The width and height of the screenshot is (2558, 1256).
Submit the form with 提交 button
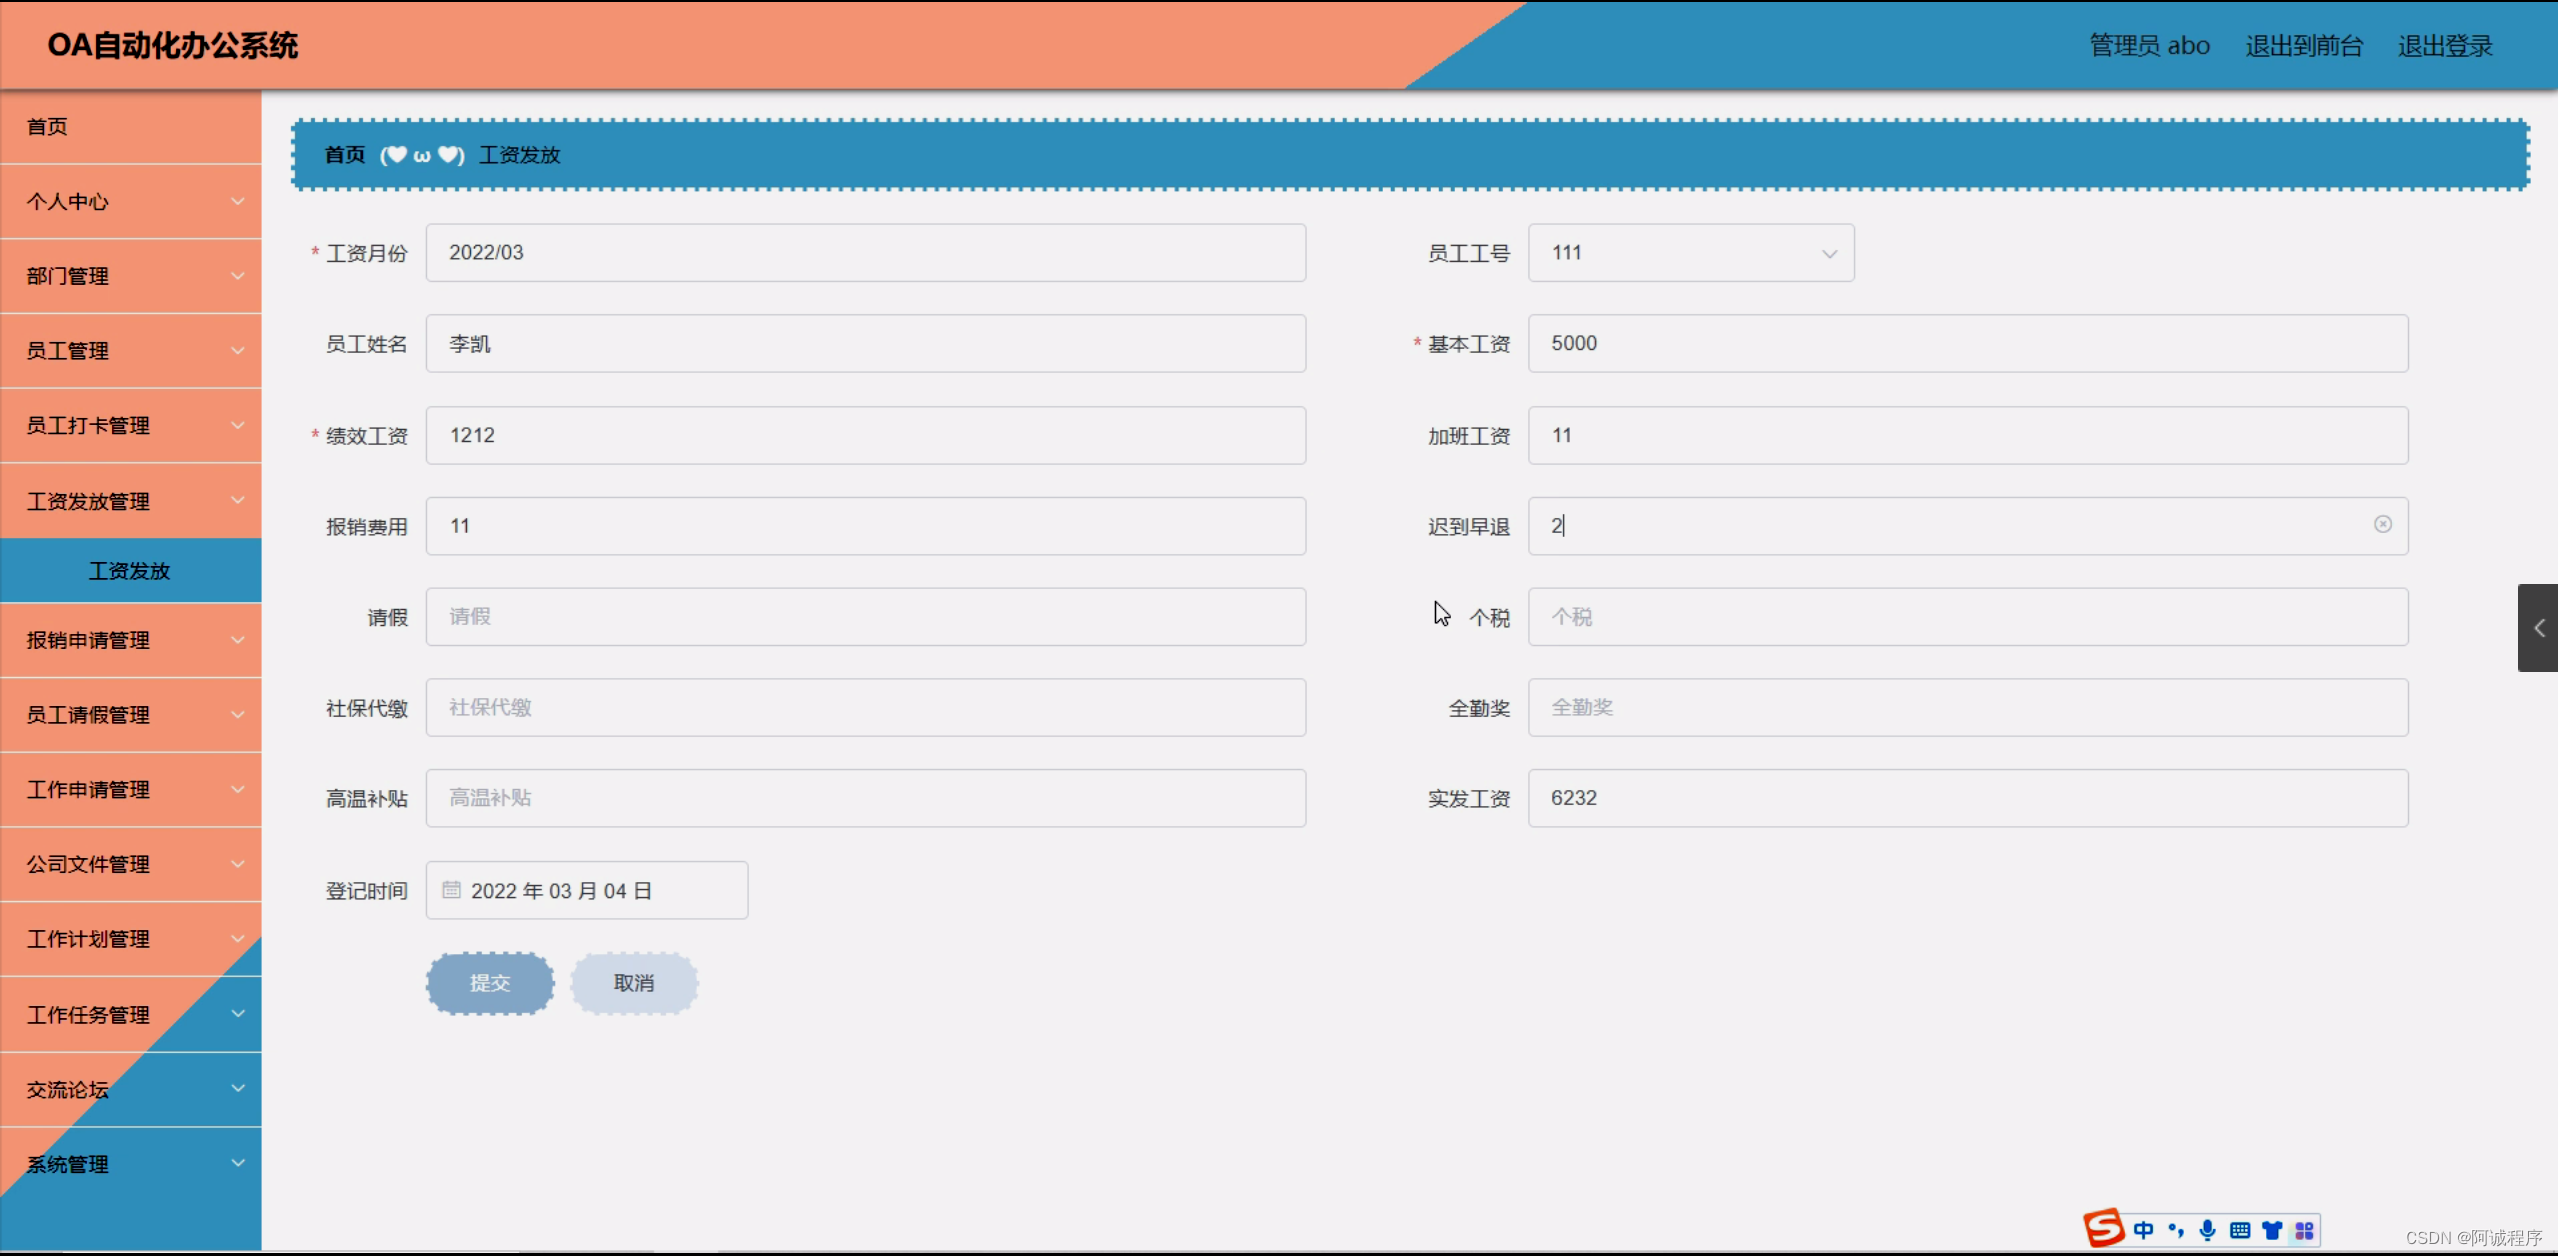490,983
